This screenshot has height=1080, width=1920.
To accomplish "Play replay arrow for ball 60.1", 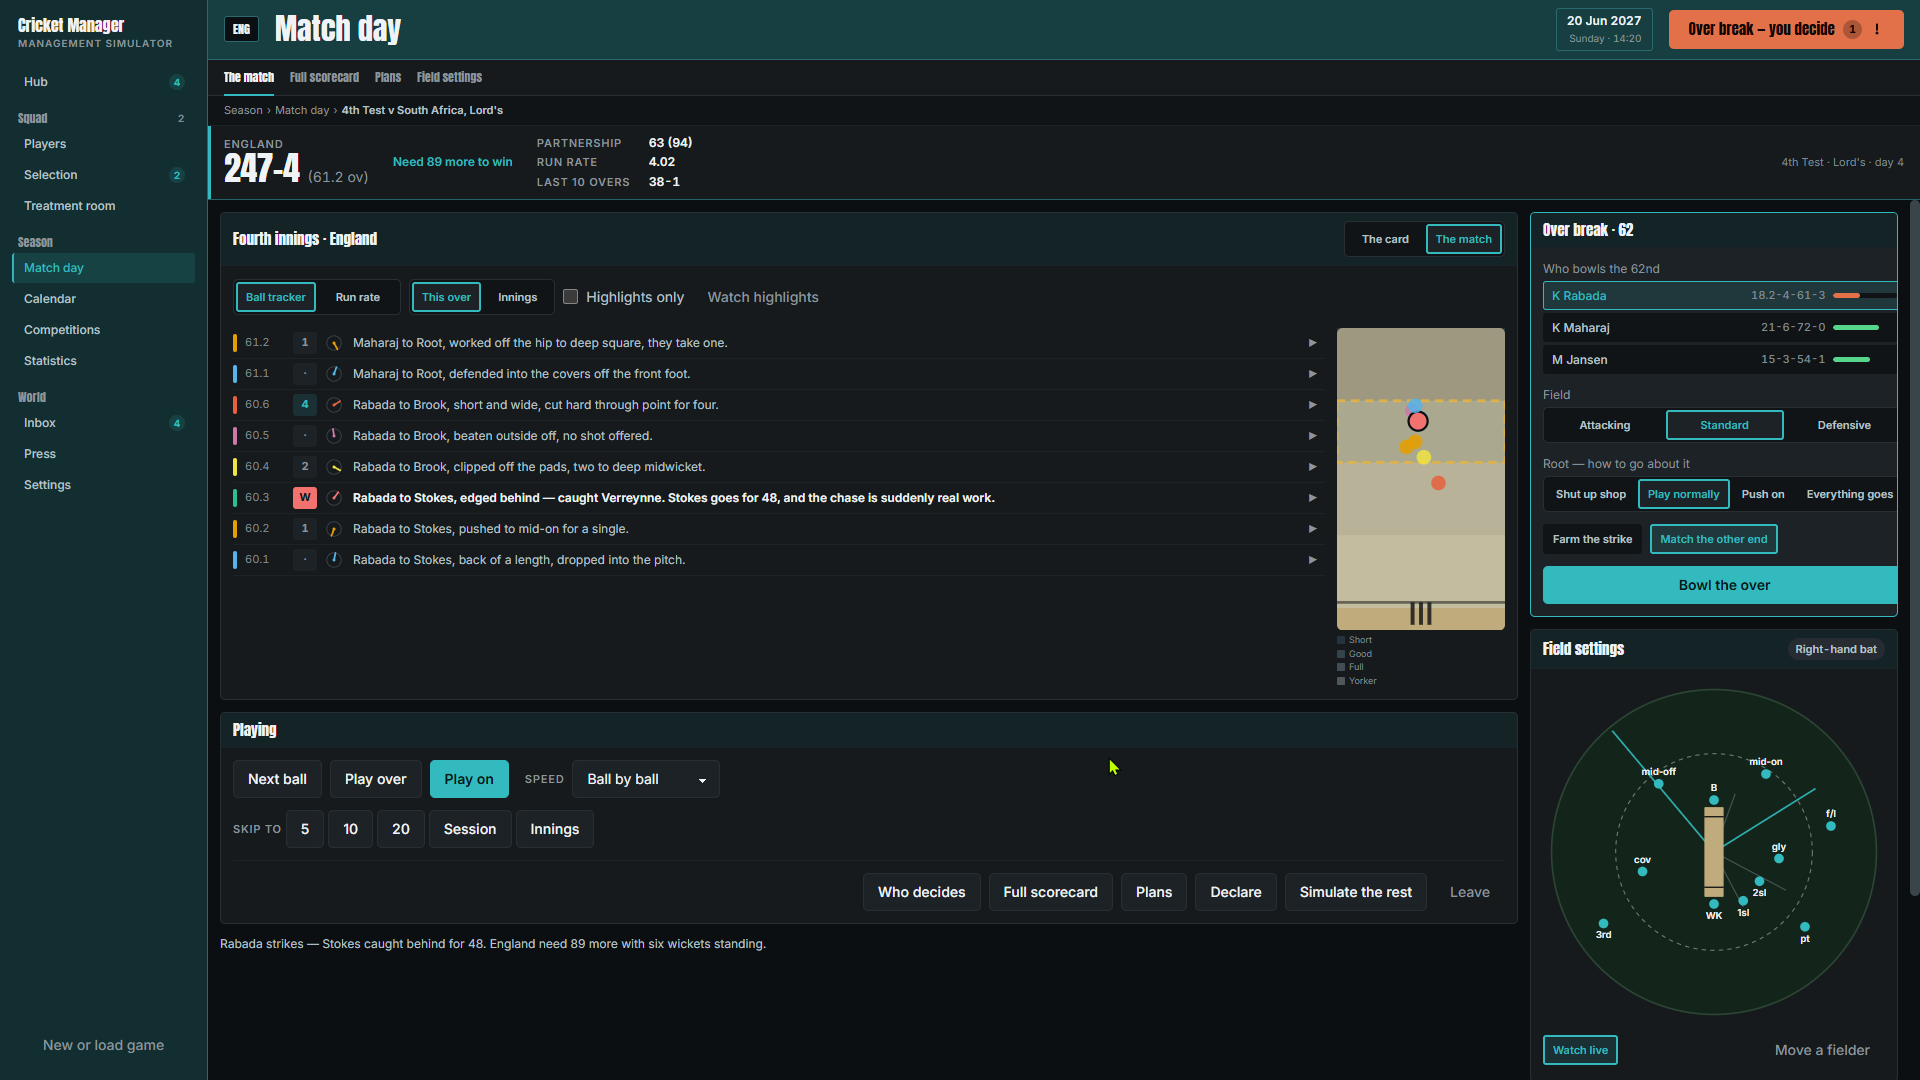I will pos(1312,560).
